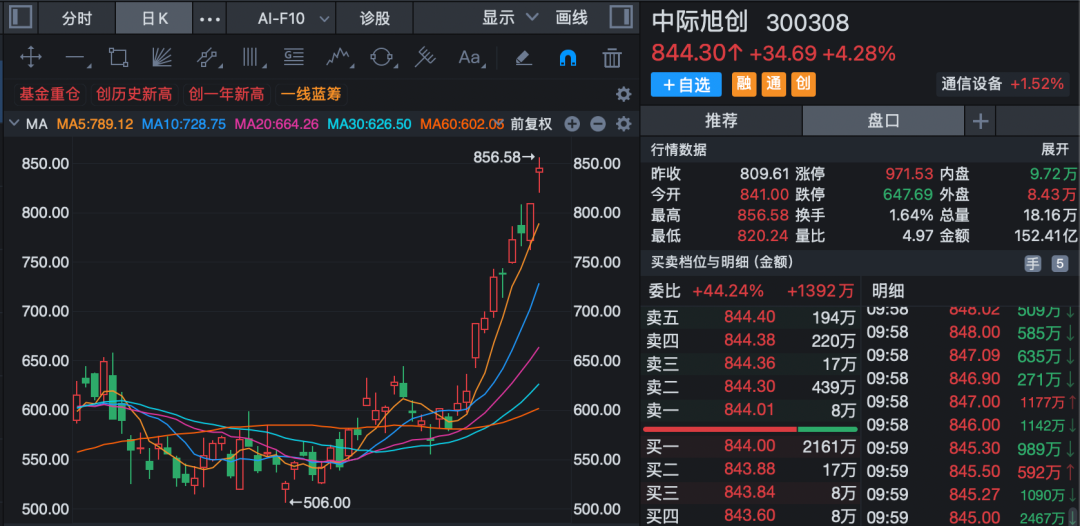Toggle the 手 unit display button
Image resolution: width=1080 pixels, height=526 pixels.
point(1032,263)
